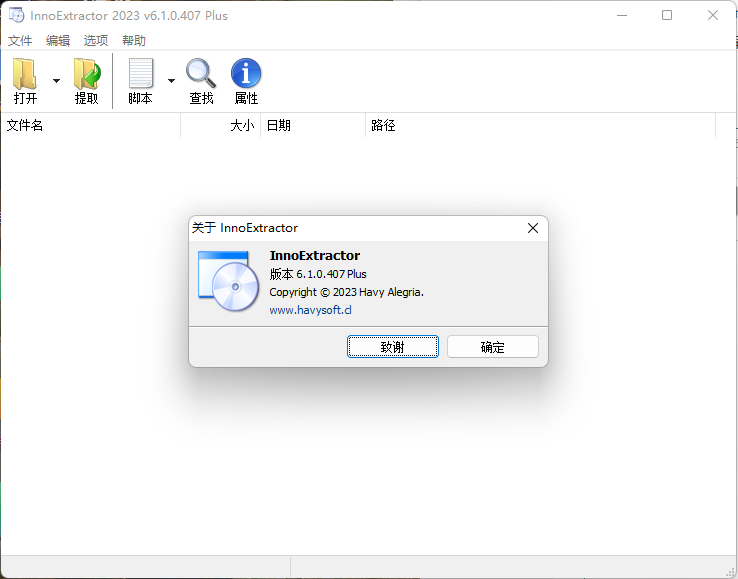
Task: Click the 脚本 (Script) document icon
Action: [141, 74]
